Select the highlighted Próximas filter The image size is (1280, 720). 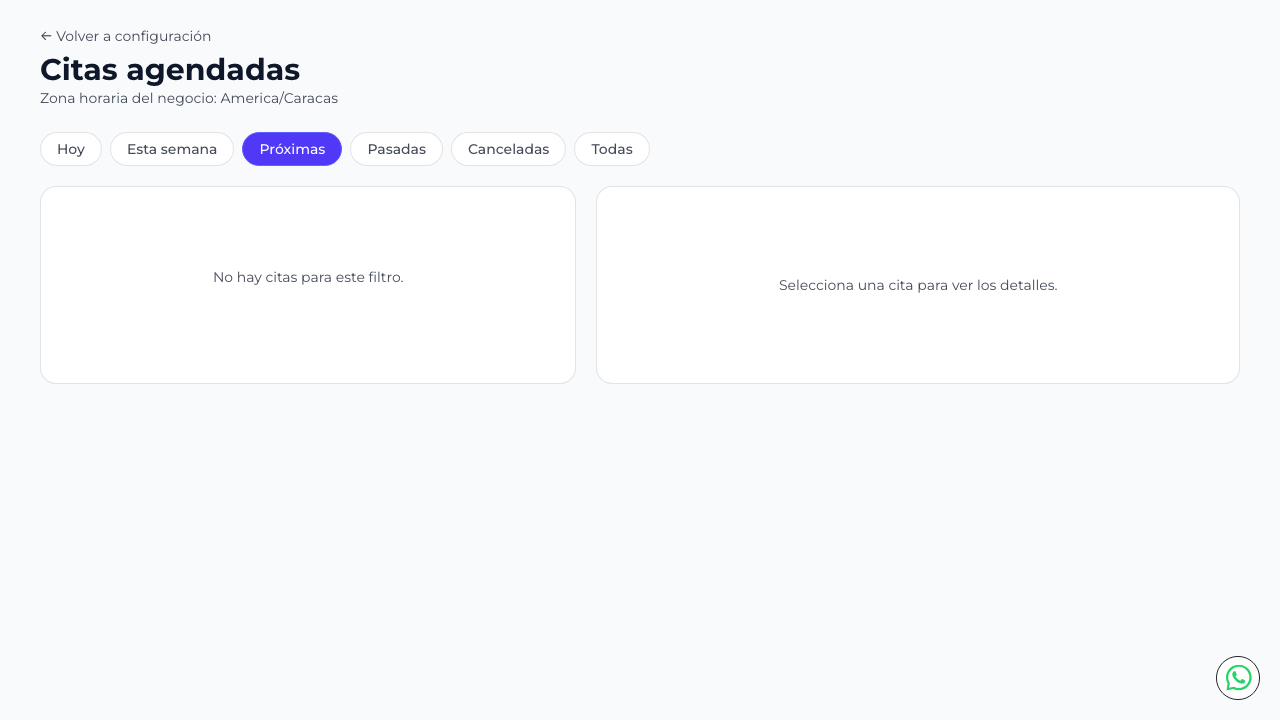(x=292, y=149)
